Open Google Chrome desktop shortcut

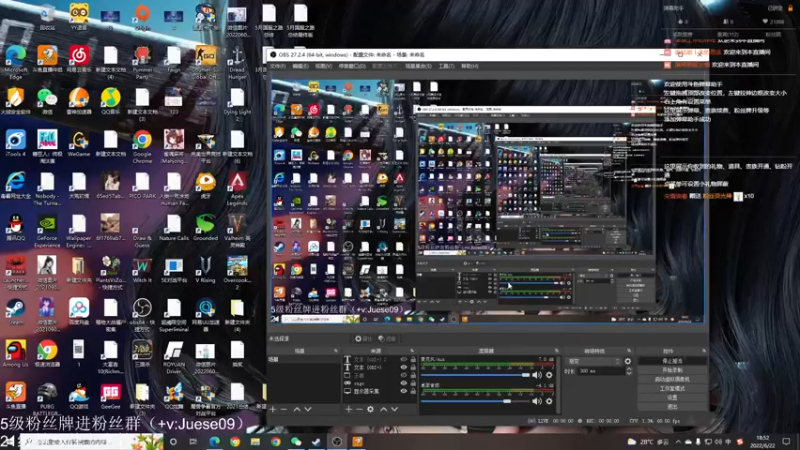(142, 146)
